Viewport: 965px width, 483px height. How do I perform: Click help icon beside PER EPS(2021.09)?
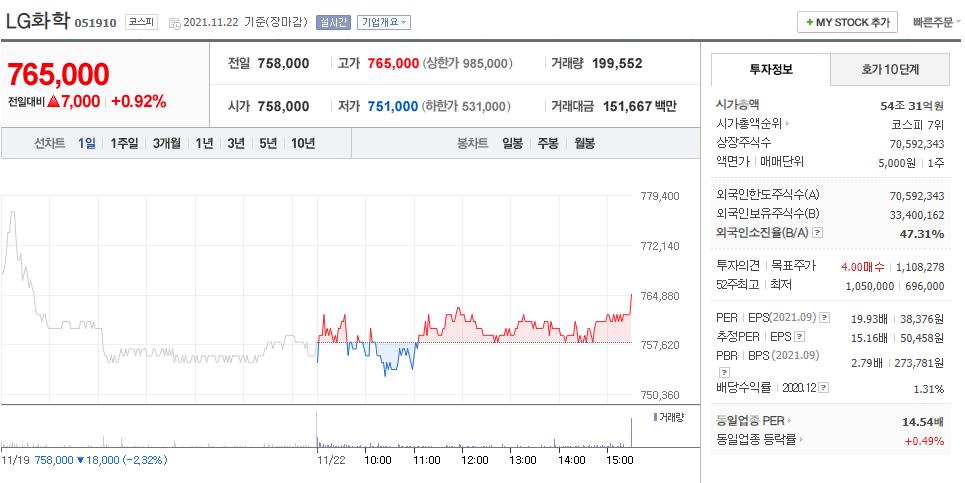tap(825, 318)
